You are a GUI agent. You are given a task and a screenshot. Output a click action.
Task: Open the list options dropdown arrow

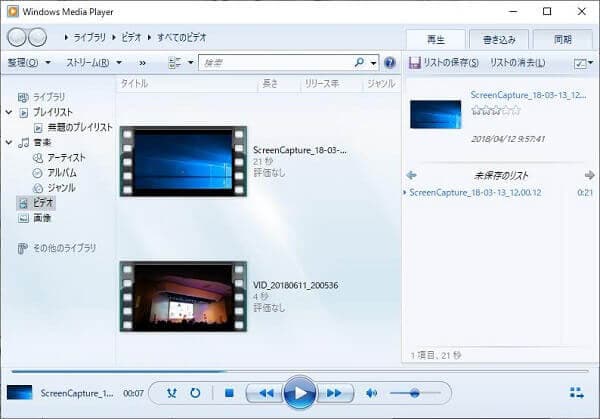[x=590, y=62]
